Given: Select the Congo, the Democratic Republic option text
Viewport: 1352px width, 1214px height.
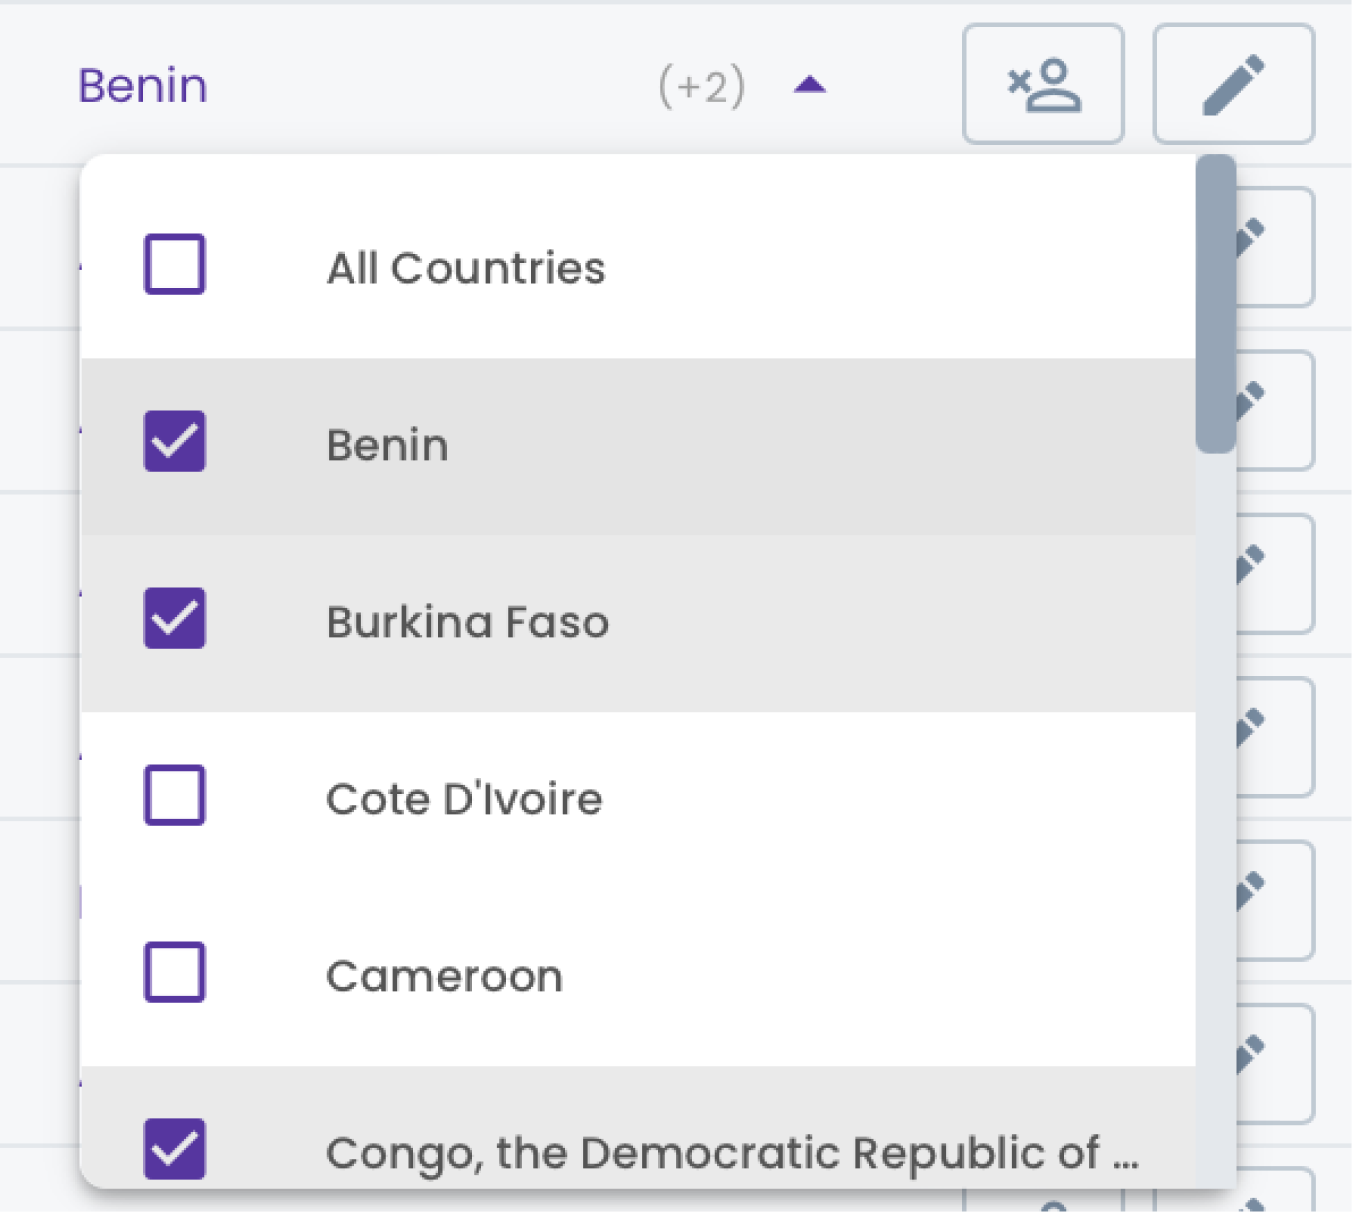Looking at the screenshot, I should [732, 1153].
